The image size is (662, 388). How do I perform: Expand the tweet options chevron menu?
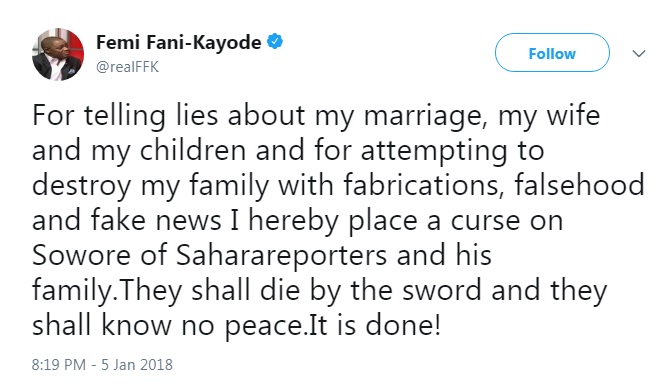[639, 54]
